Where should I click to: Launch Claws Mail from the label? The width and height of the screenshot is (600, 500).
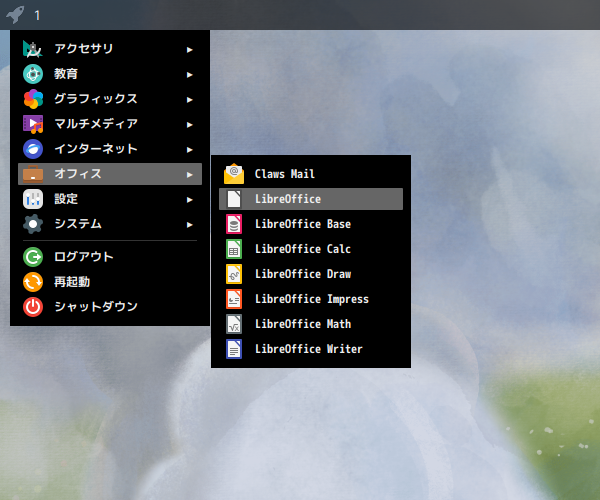[x=285, y=174]
